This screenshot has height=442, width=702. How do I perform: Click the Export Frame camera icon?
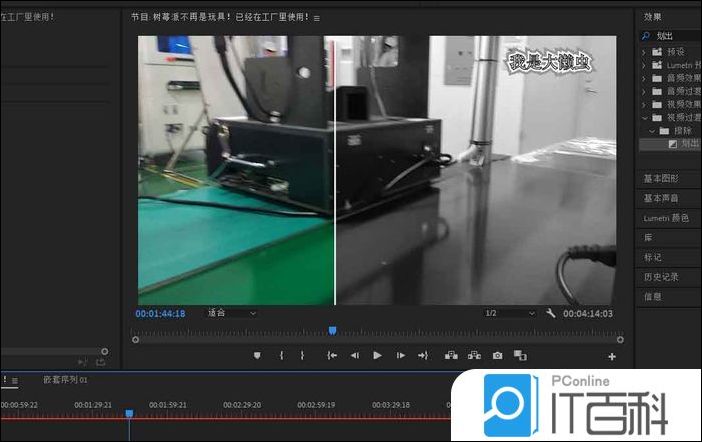pos(497,356)
